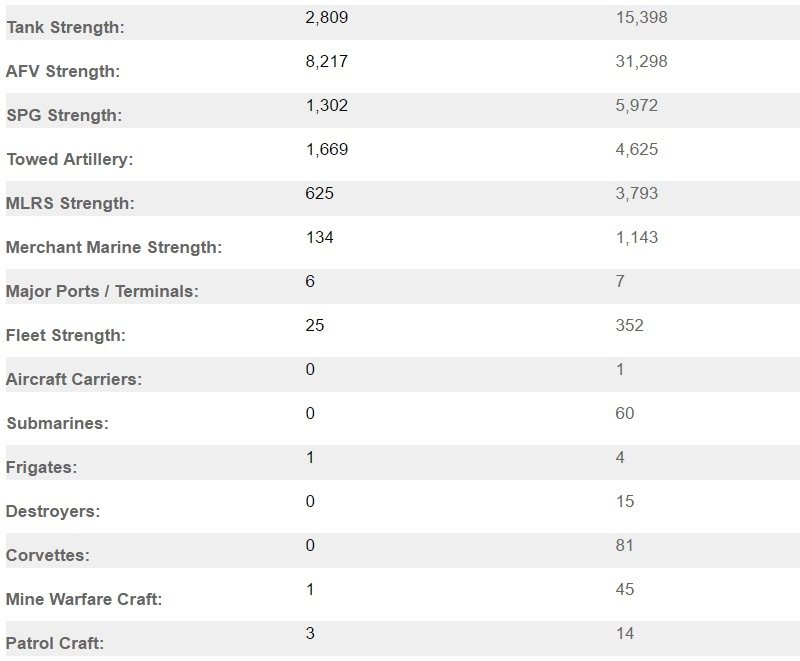Viewport: 800px width, 661px height.
Task: Select the Destroyers row label
Action: click(53, 512)
